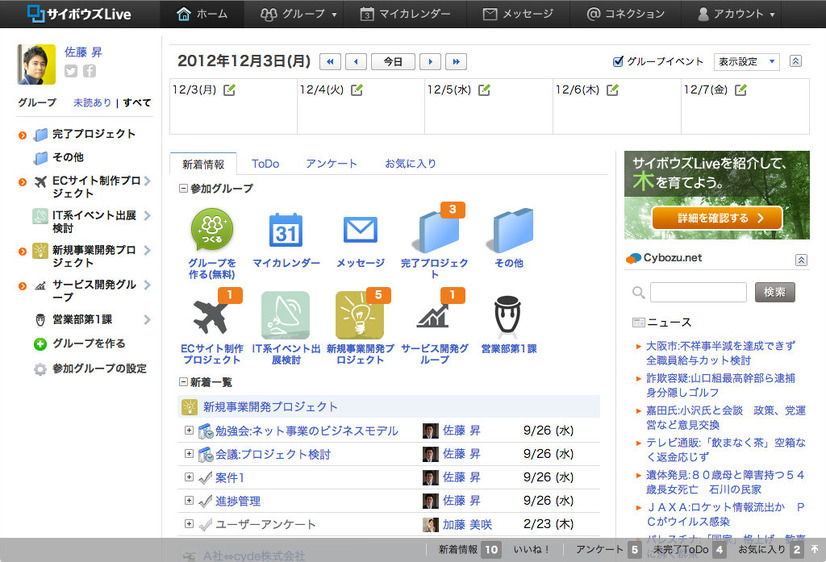This screenshot has width=826, height=562.
Task: Click the scroll-to-top arrow in bottom bar
Action: 815,549
